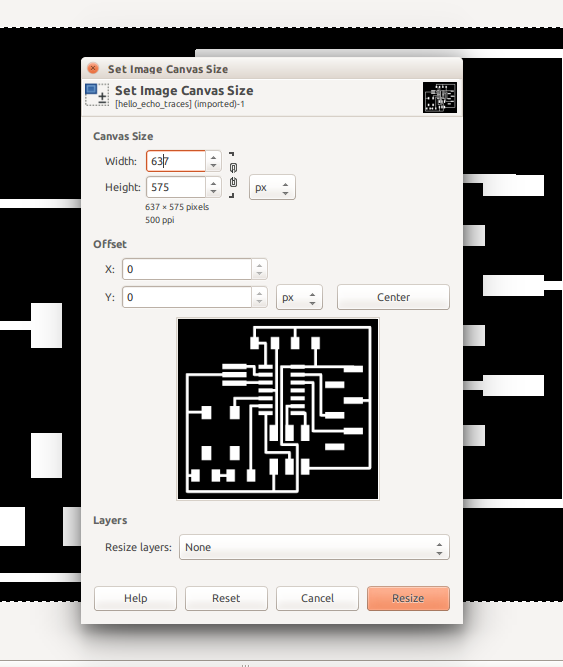The image size is (563, 667).
Task: Increase Height with up arrow
Action: click(x=213, y=183)
